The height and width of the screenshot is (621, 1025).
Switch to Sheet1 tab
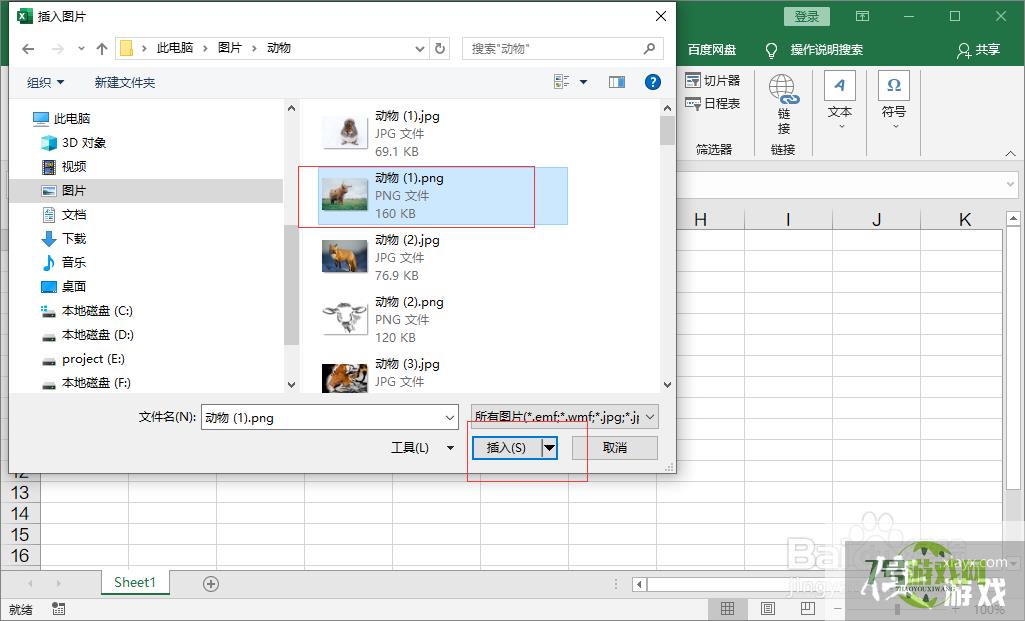click(x=135, y=582)
